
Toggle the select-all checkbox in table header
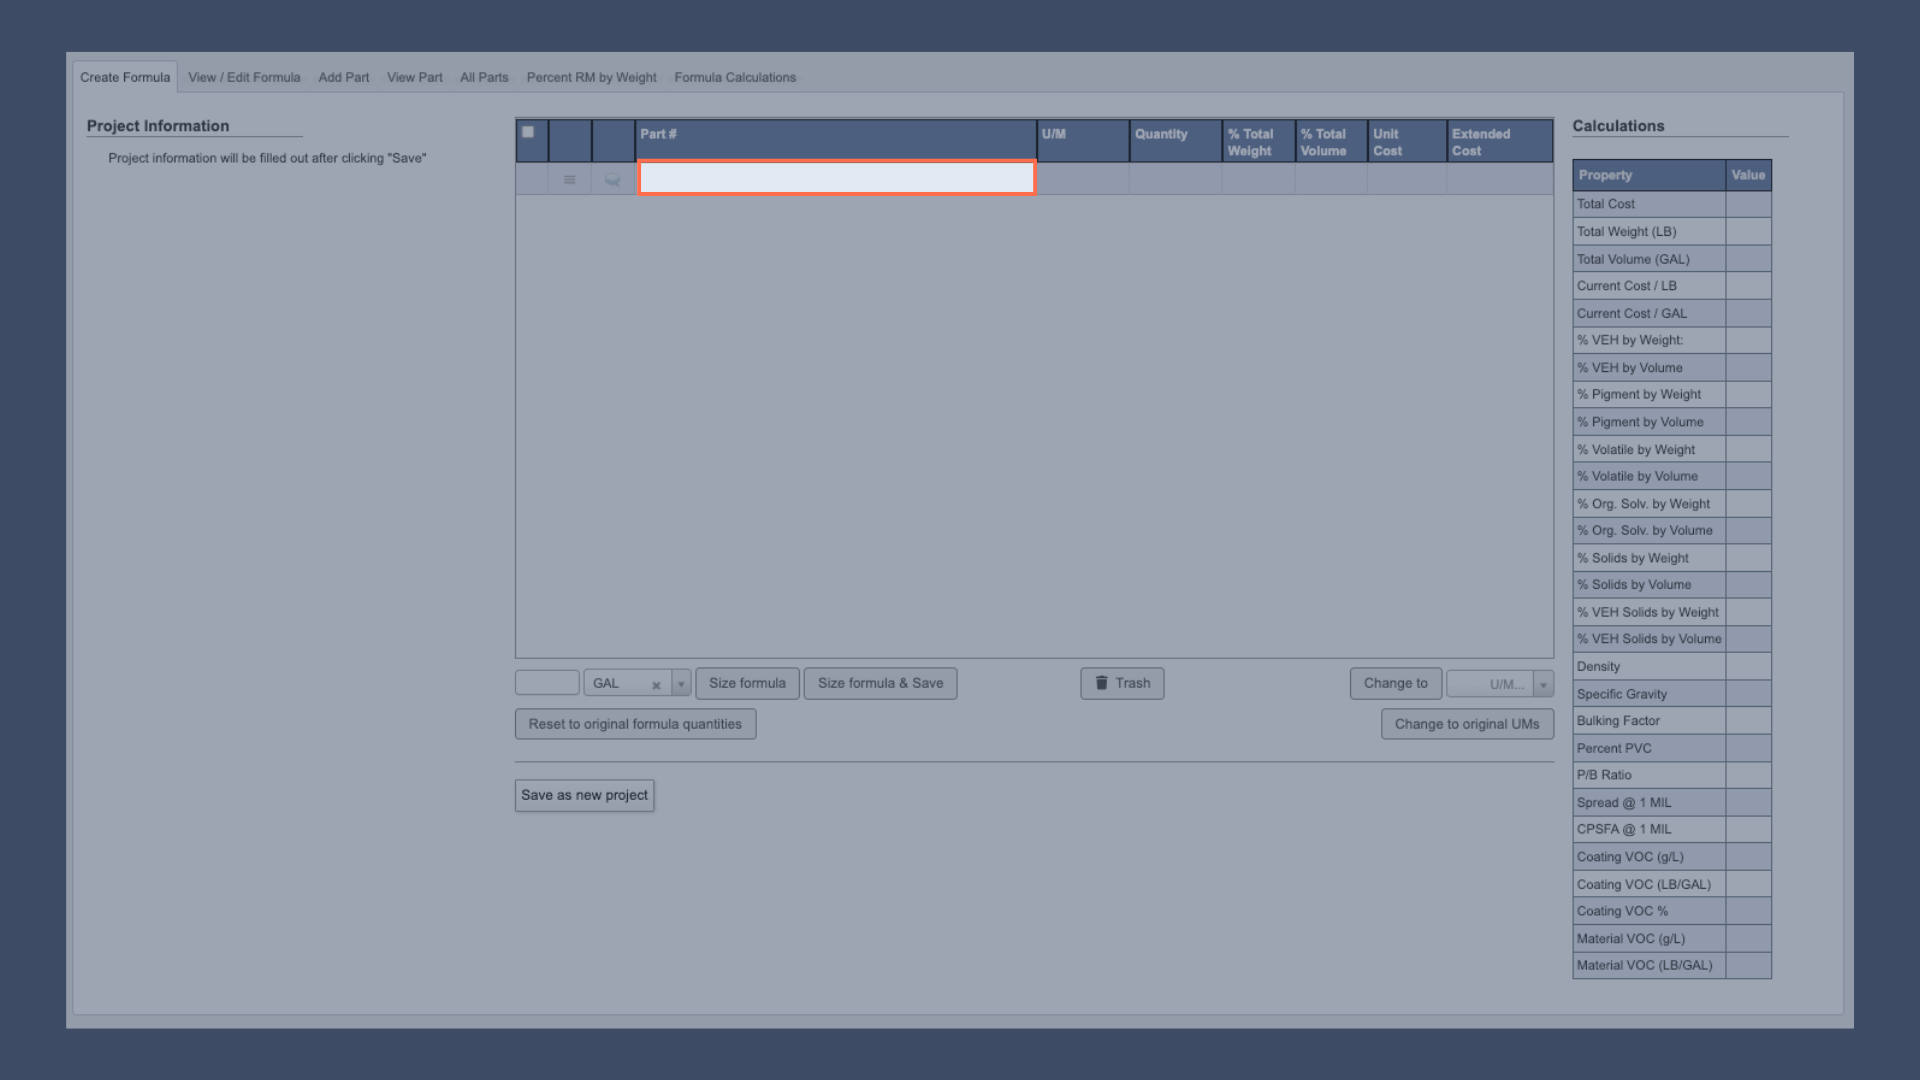point(528,132)
